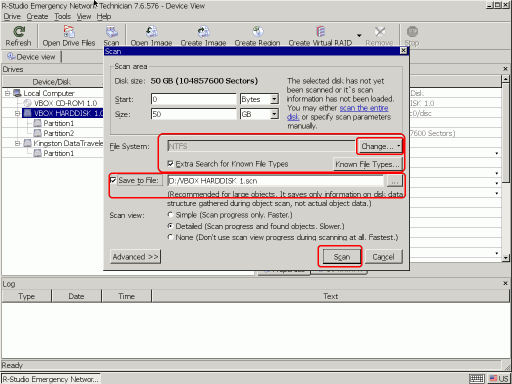Select Partition1 under Kingston DataTraveler
Image resolution: width=512 pixels, height=384 pixels.
59,153
